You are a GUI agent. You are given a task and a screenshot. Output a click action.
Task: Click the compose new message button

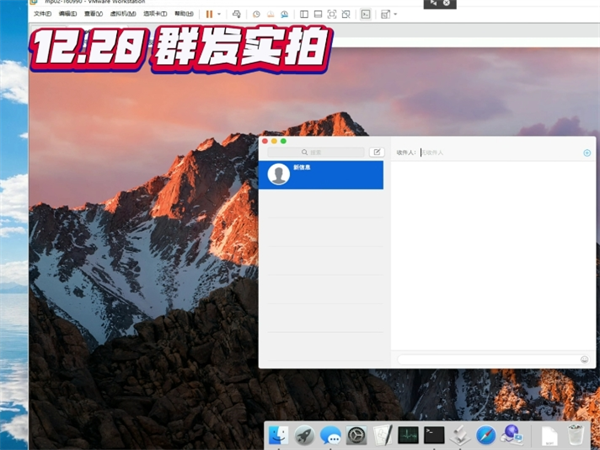pyautogui.click(x=376, y=152)
